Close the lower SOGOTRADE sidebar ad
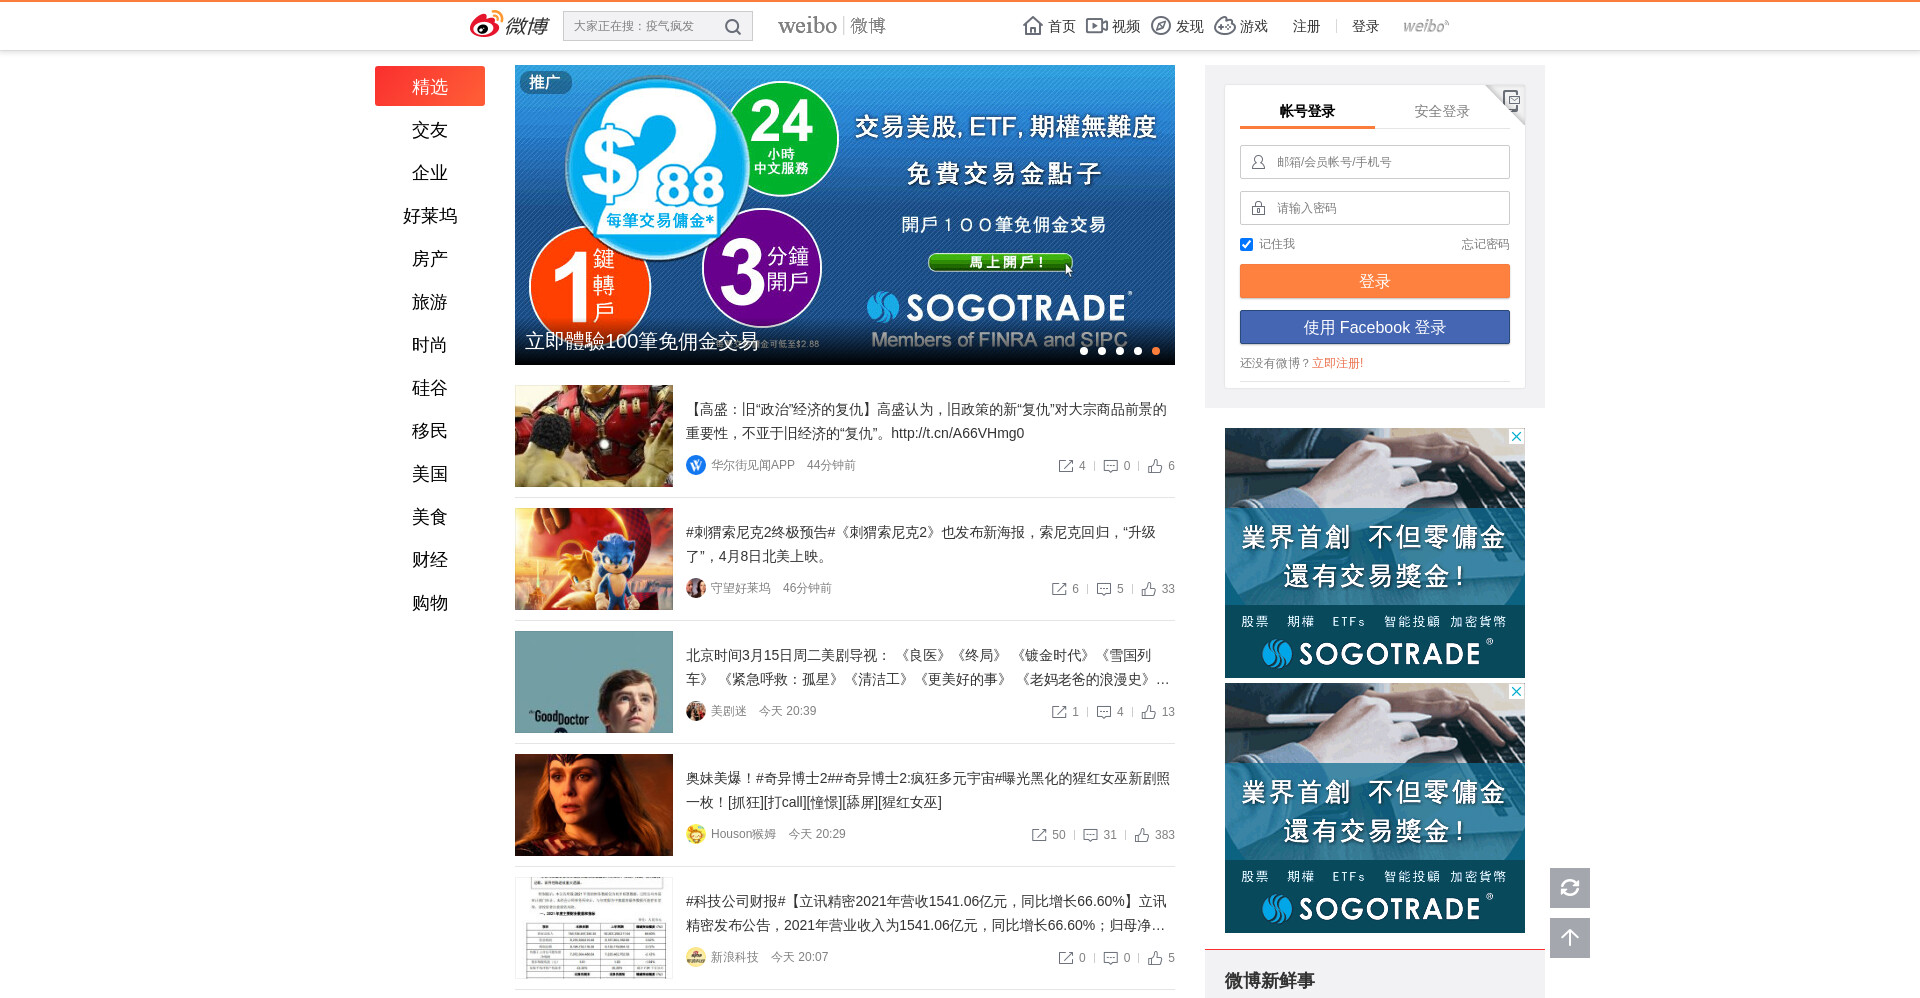 tap(1516, 691)
